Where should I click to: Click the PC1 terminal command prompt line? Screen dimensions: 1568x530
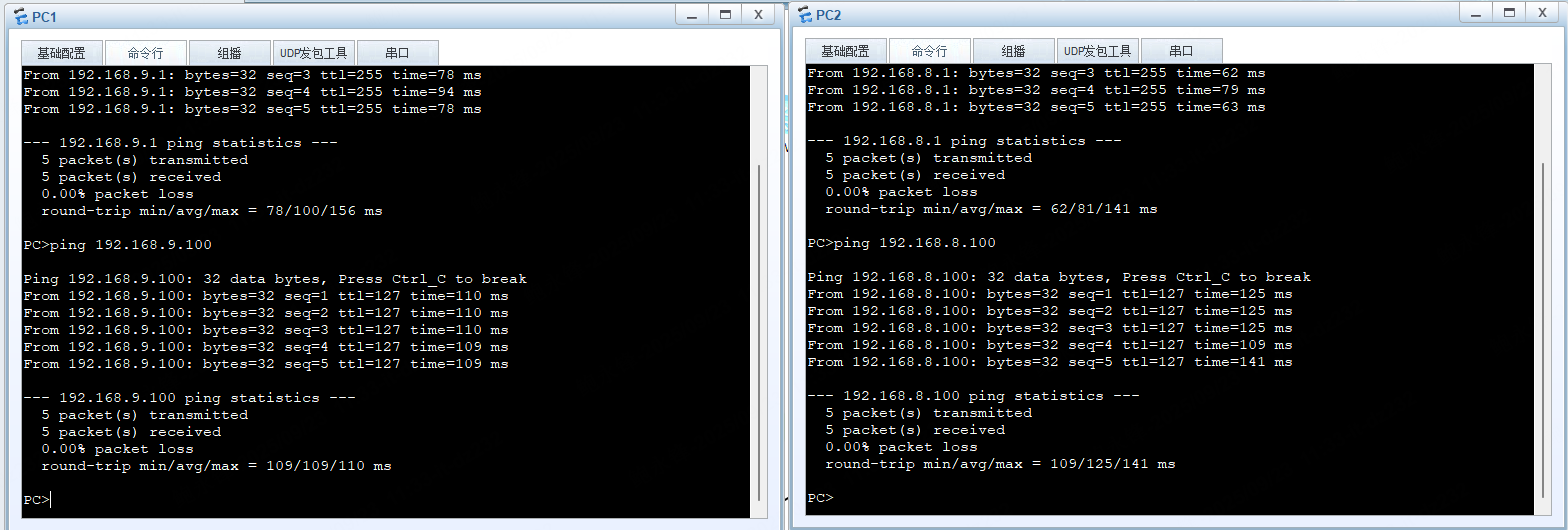(x=200, y=499)
